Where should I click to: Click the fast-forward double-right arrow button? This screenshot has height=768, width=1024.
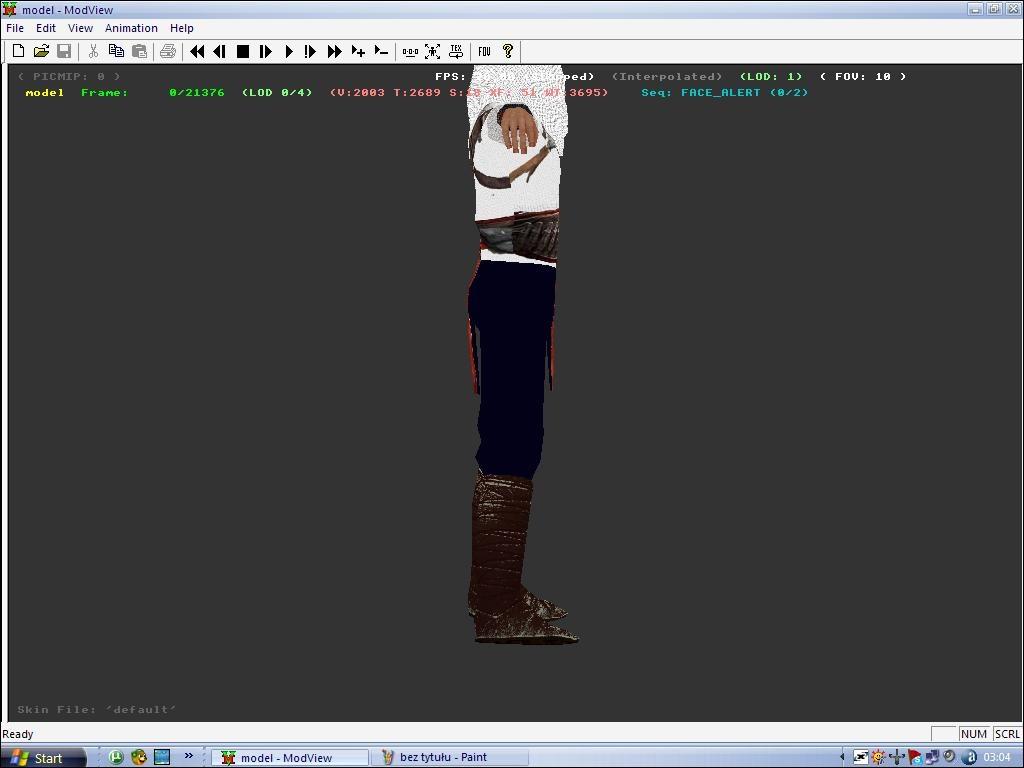click(x=334, y=51)
